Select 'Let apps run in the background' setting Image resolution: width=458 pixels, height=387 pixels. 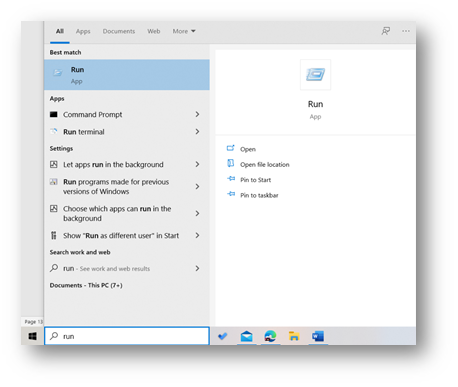(x=113, y=164)
